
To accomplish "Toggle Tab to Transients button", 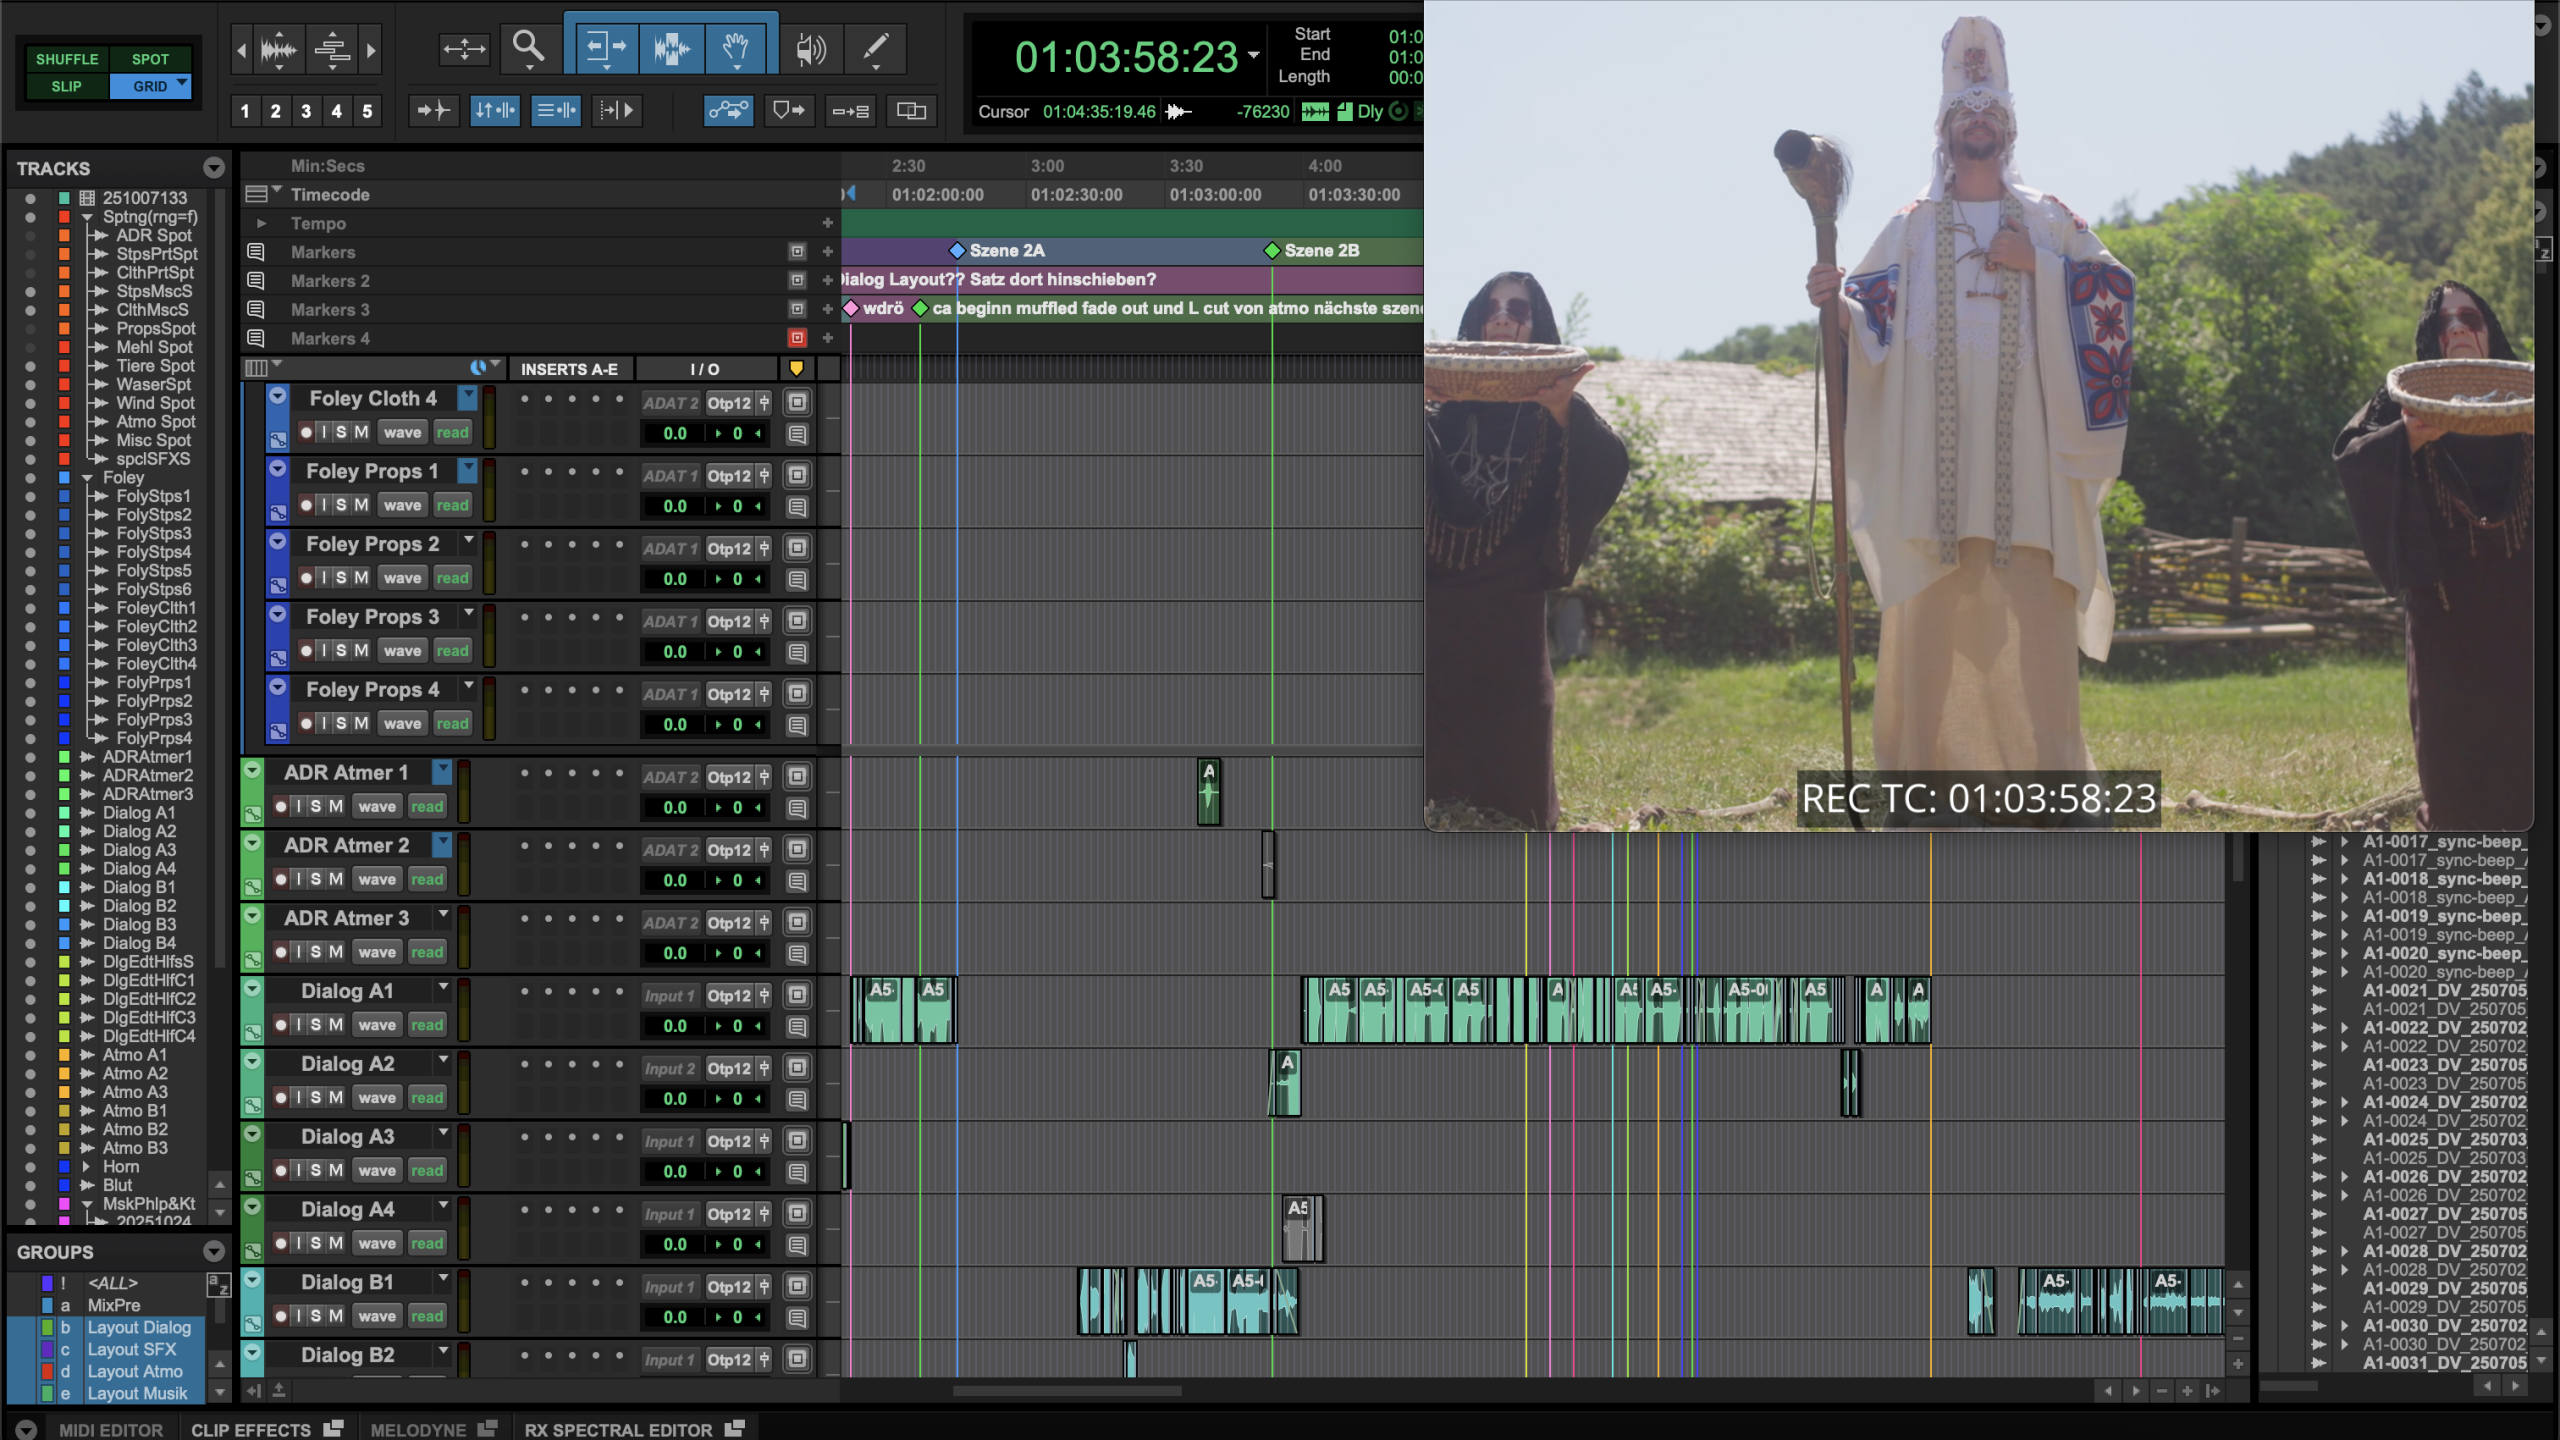I will pos(433,110).
